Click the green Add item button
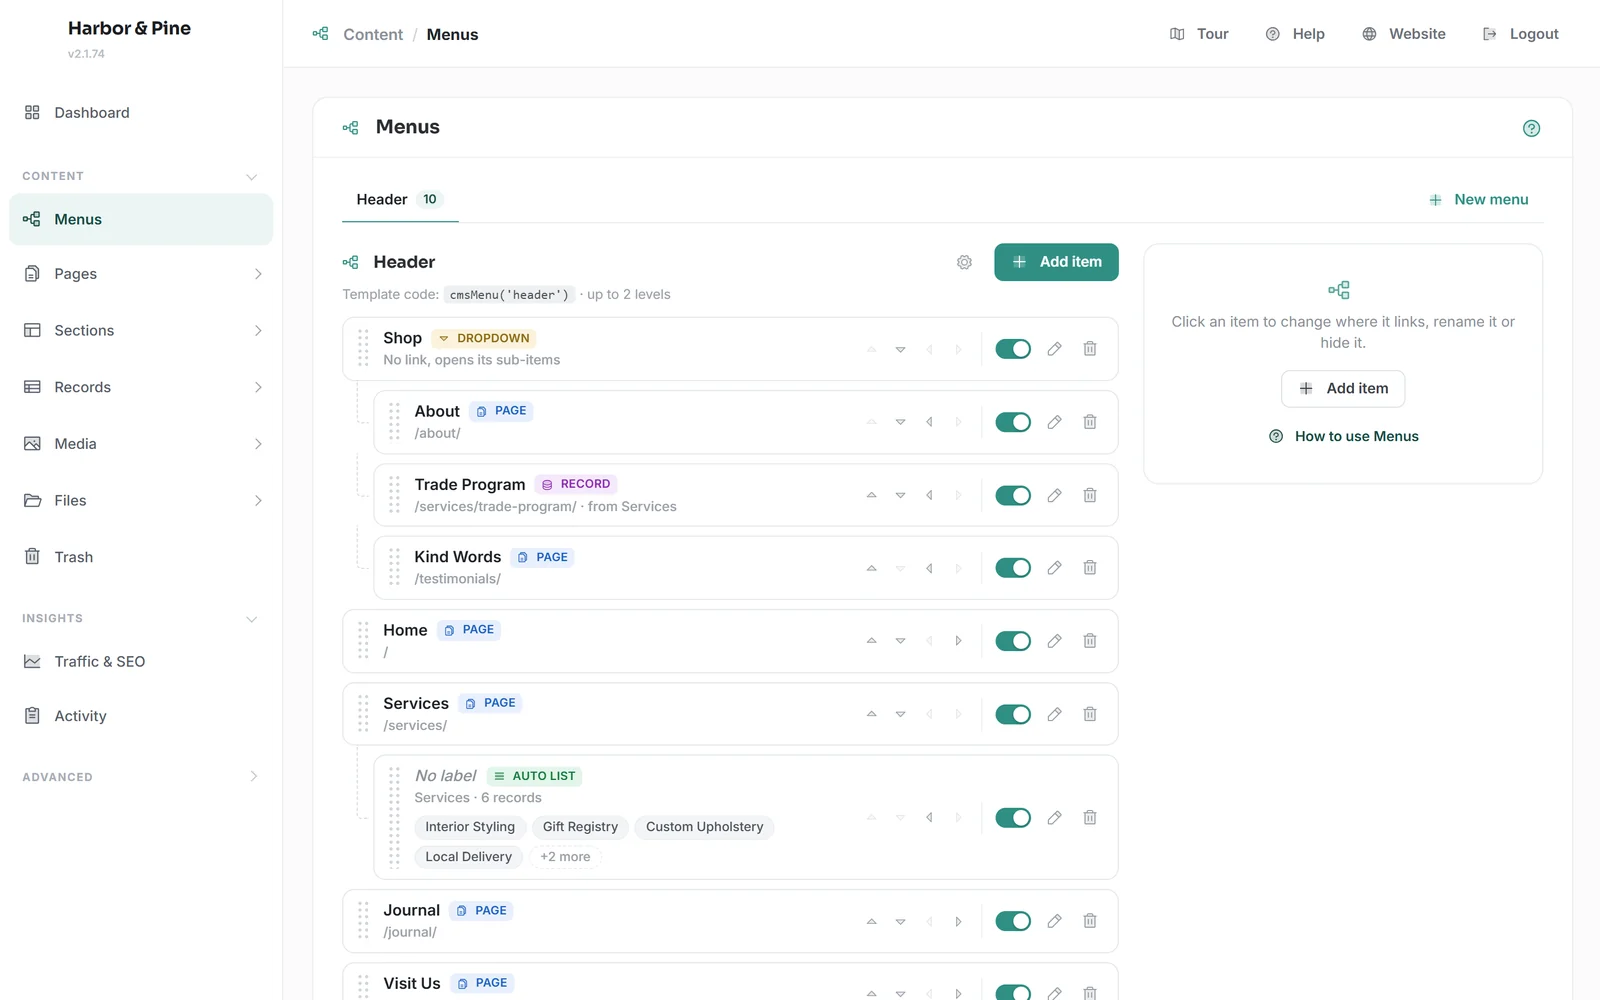 pyautogui.click(x=1056, y=262)
